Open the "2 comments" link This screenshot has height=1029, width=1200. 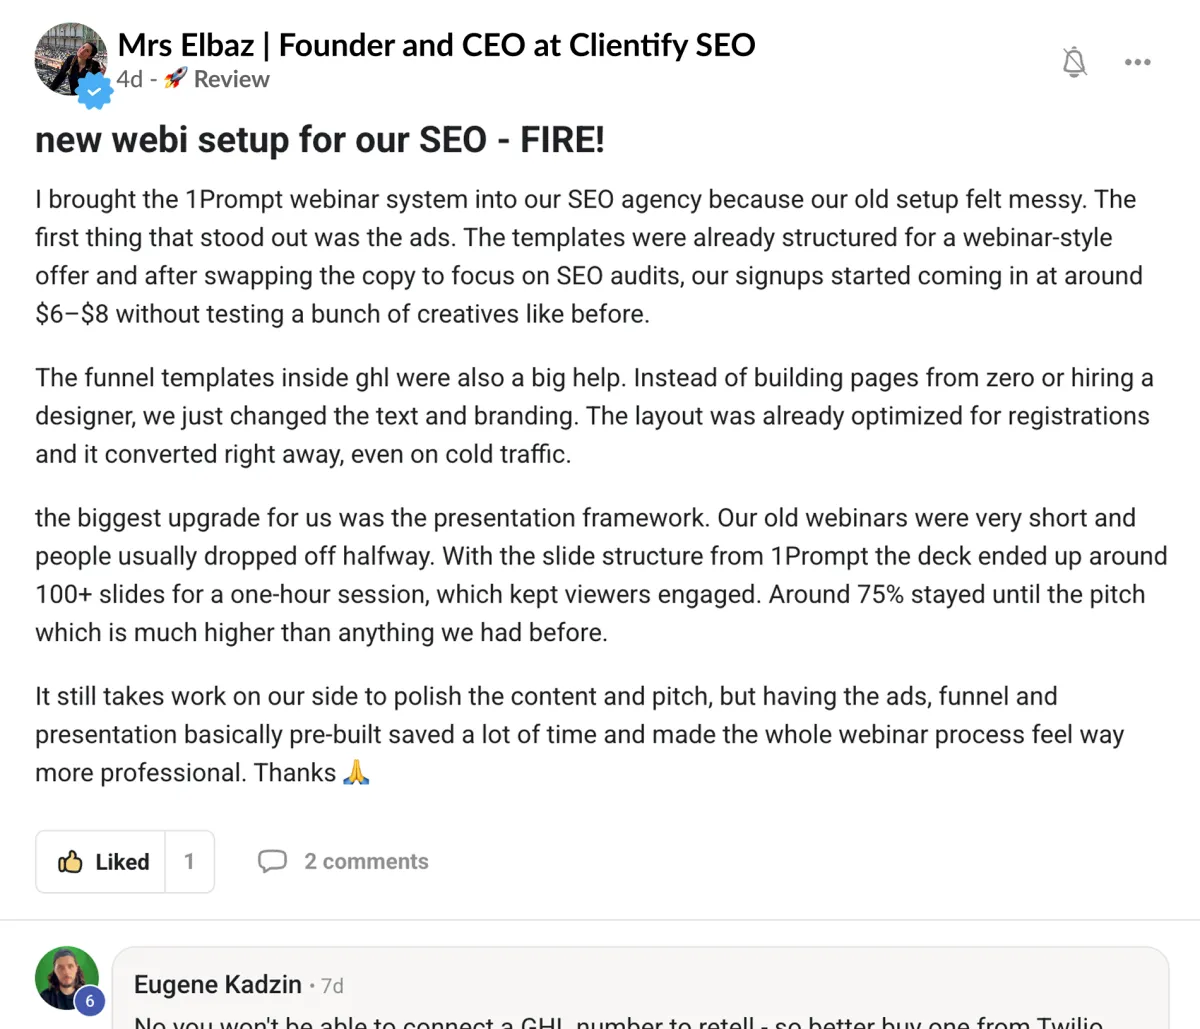coord(366,862)
